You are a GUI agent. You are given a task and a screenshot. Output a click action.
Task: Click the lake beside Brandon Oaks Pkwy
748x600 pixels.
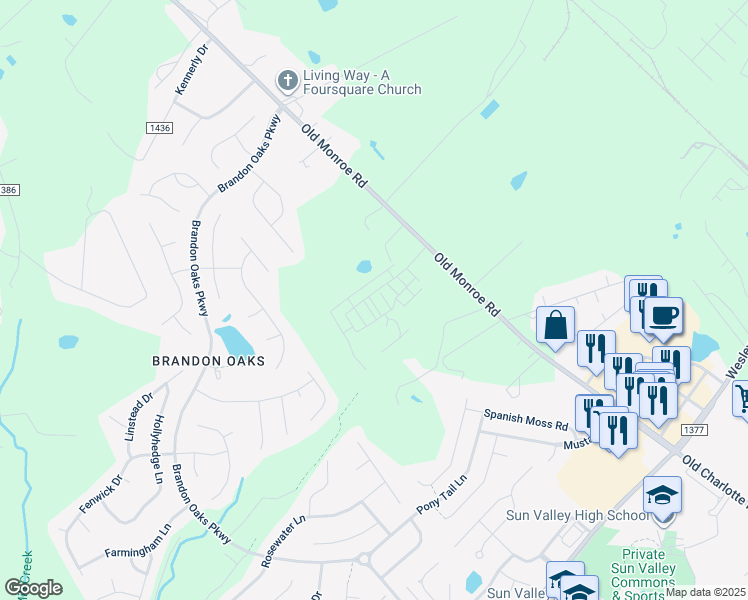click(234, 341)
